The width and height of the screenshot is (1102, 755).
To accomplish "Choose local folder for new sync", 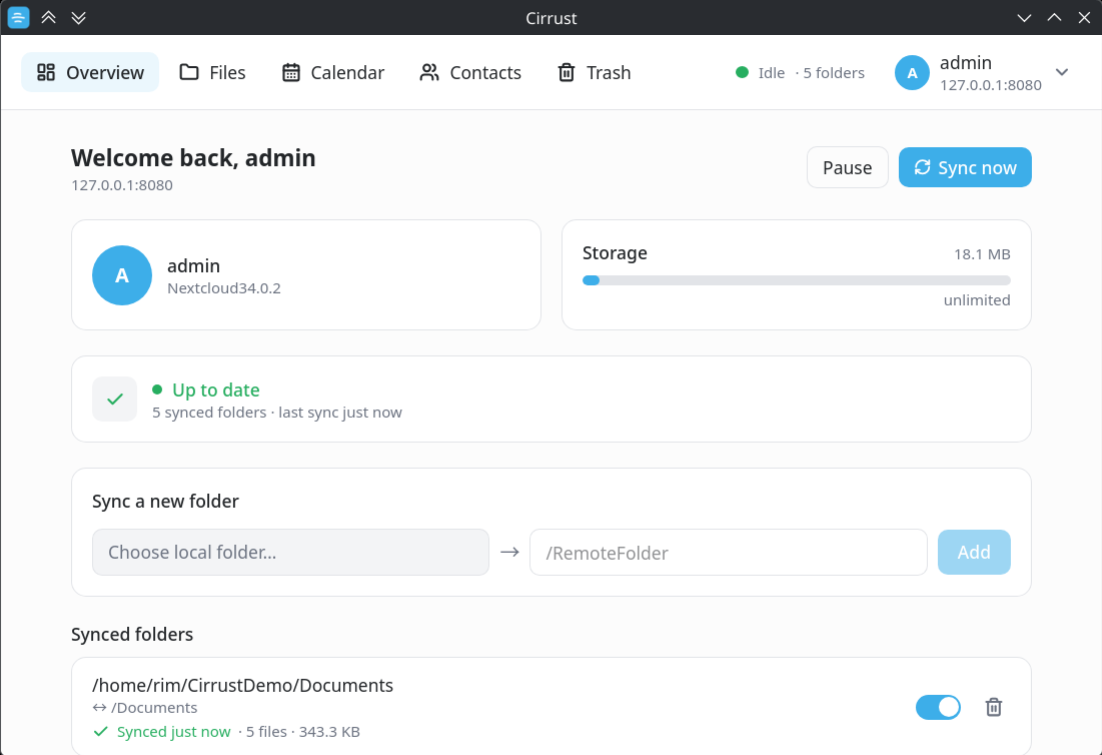I will [x=290, y=553].
